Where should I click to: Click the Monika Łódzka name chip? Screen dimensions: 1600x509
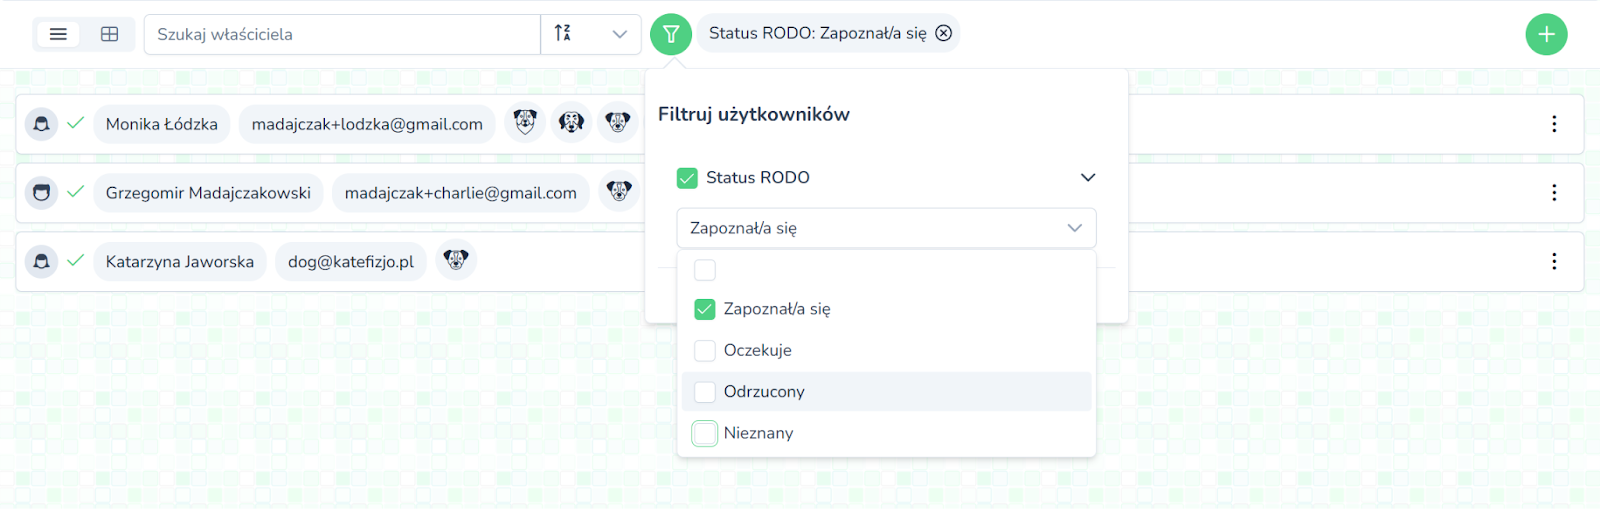[x=162, y=124]
